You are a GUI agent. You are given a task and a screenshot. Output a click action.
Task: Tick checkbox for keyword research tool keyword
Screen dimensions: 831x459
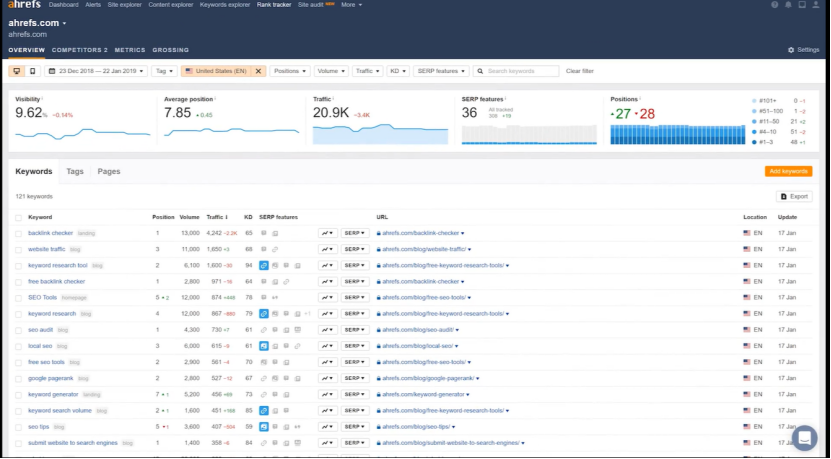point(19,266)
